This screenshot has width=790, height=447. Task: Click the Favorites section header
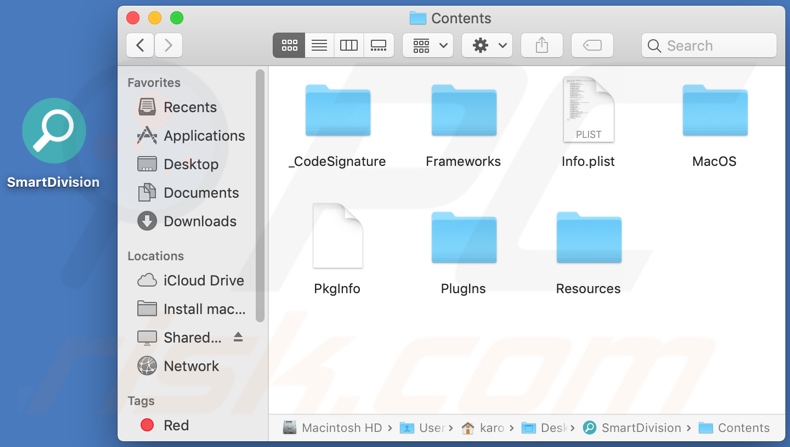154,83
